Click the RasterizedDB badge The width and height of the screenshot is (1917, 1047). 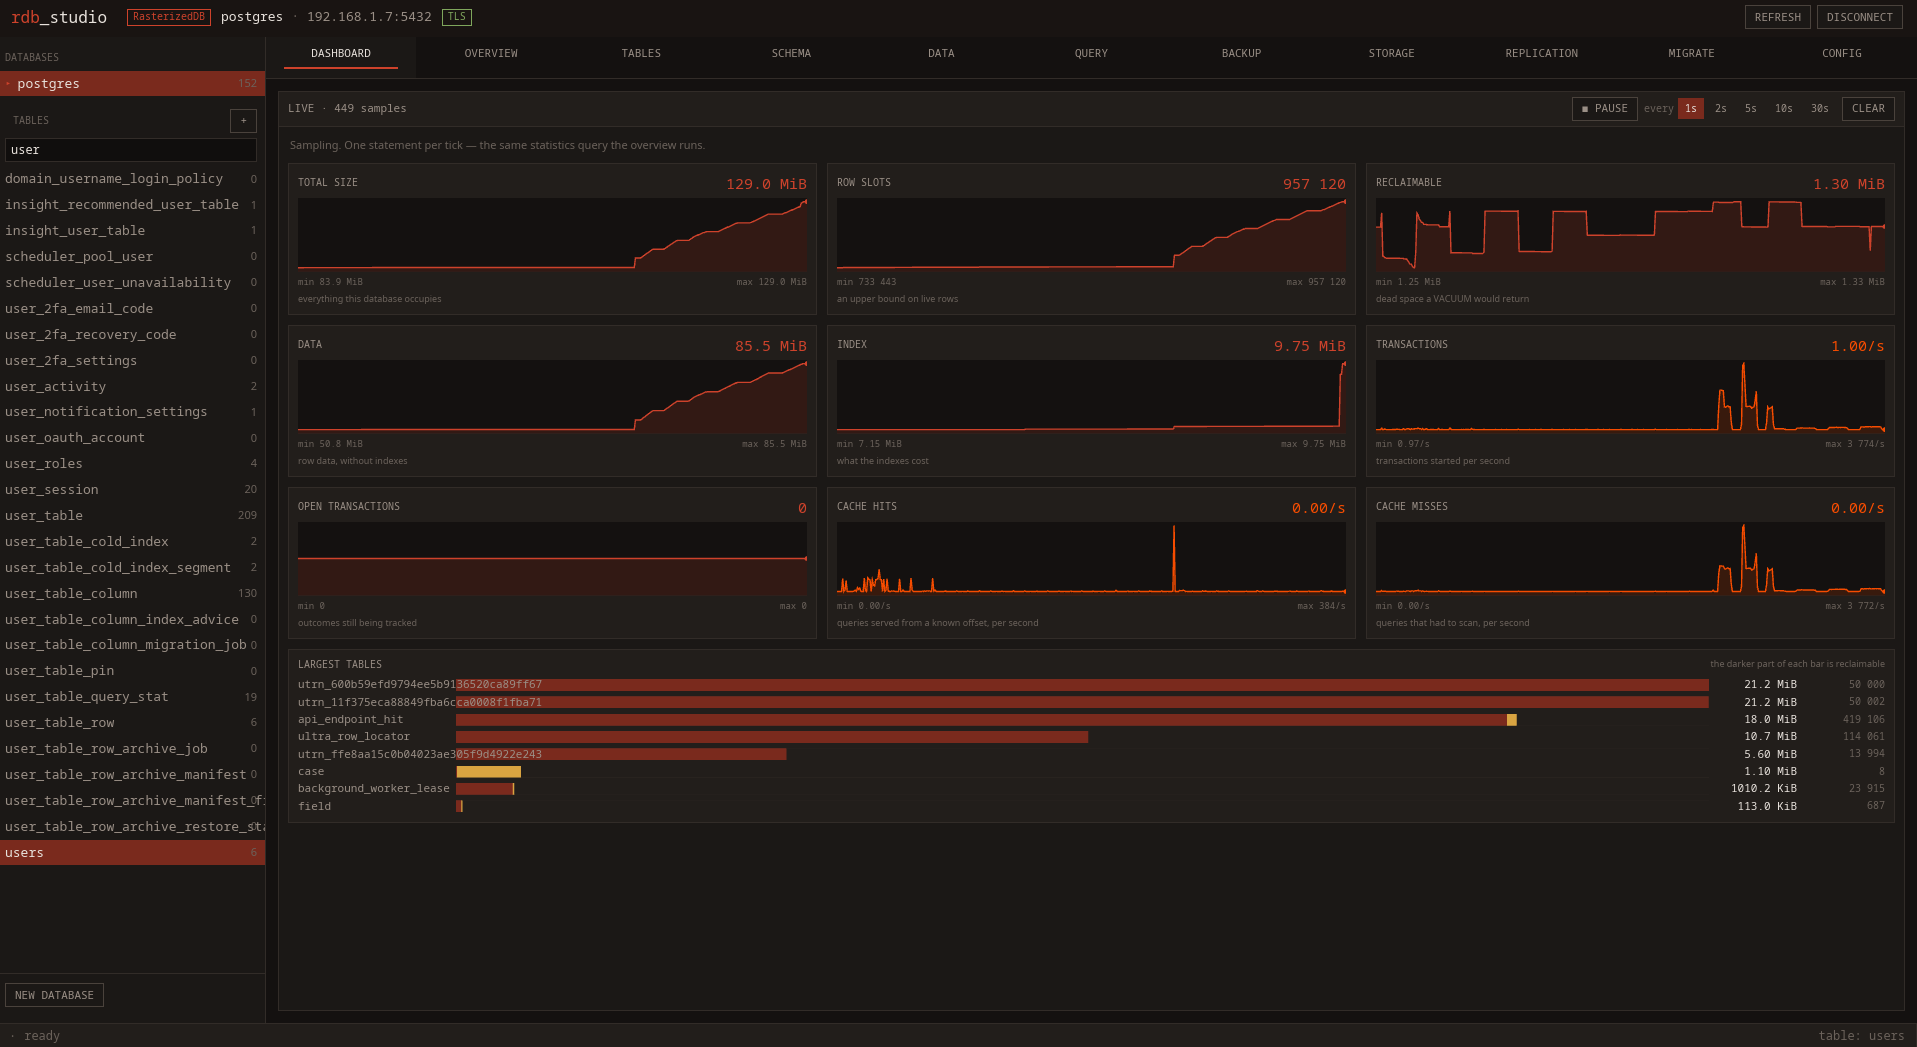click(x=169, y=17)
